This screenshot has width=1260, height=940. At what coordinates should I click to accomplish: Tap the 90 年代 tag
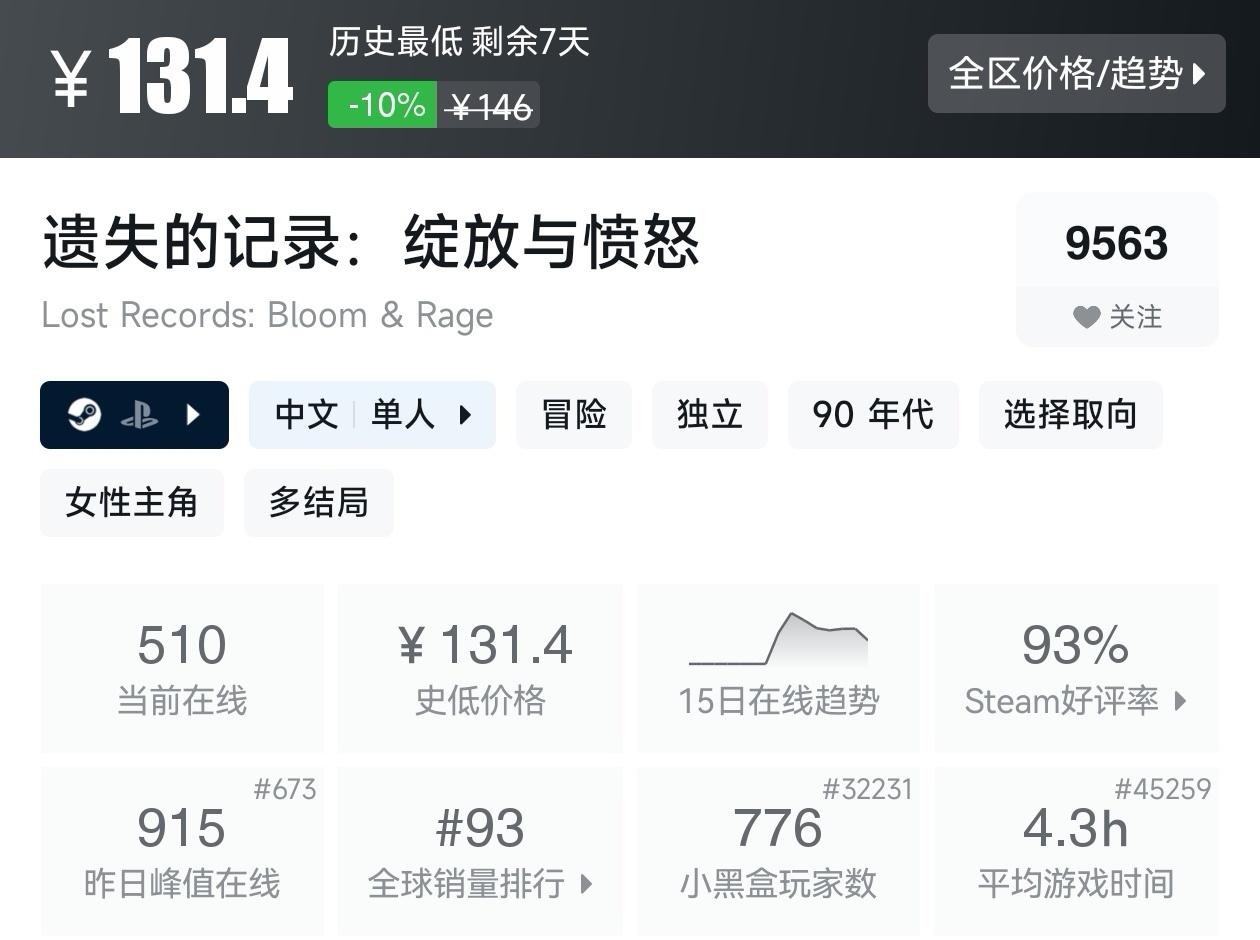tap(873, 414)
